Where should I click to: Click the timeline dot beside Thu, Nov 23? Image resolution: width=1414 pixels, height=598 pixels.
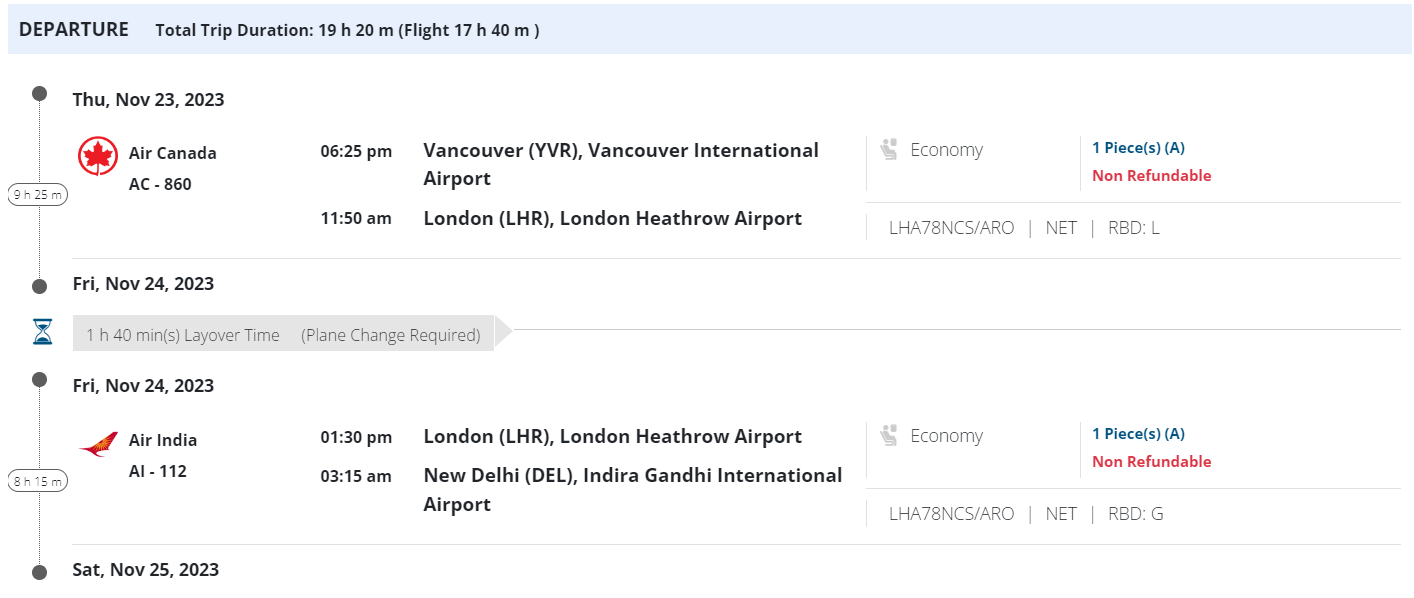coord(39,94)
